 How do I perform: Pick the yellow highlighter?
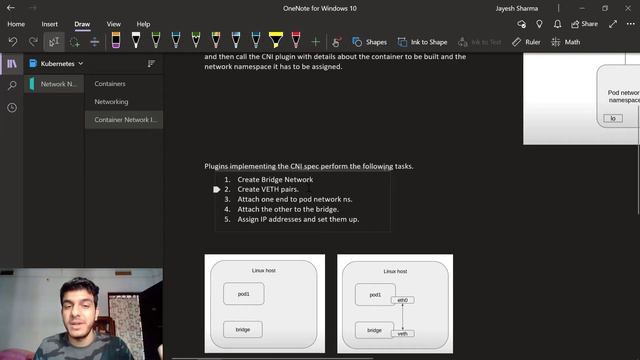pyautogui.click(x=276, y=40)
